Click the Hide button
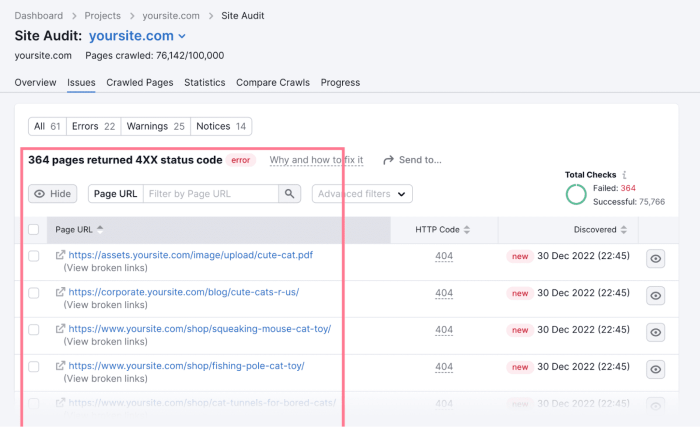 coord(52,194)
